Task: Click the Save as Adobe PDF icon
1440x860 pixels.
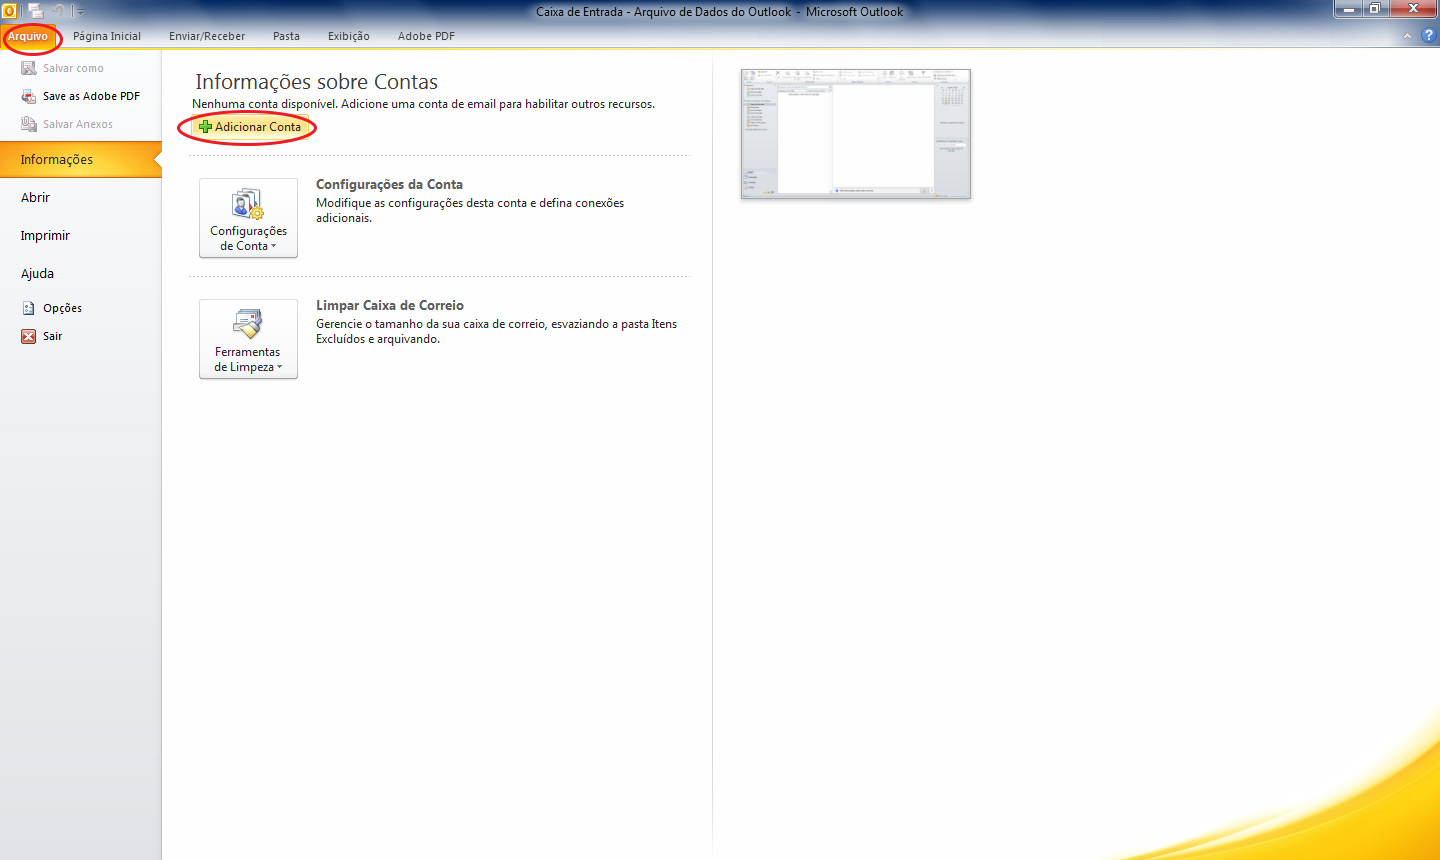Action: 29,96
